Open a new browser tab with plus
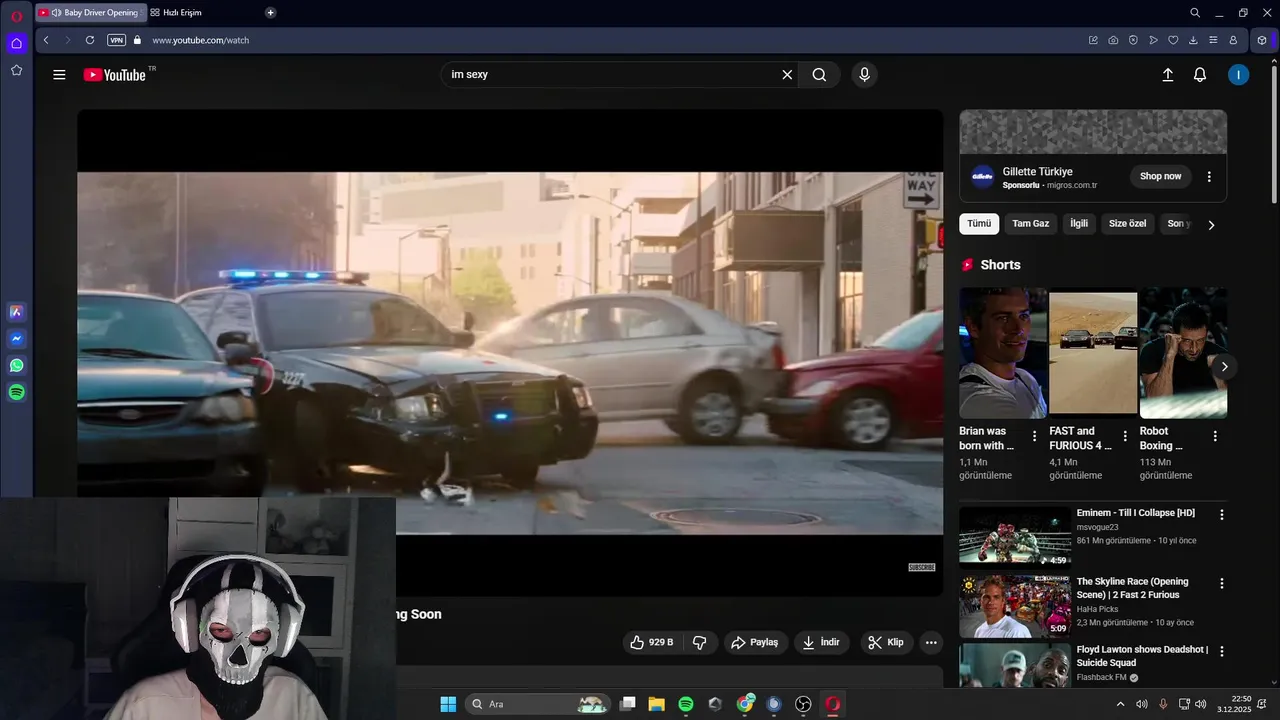 [x=270, y=12]
